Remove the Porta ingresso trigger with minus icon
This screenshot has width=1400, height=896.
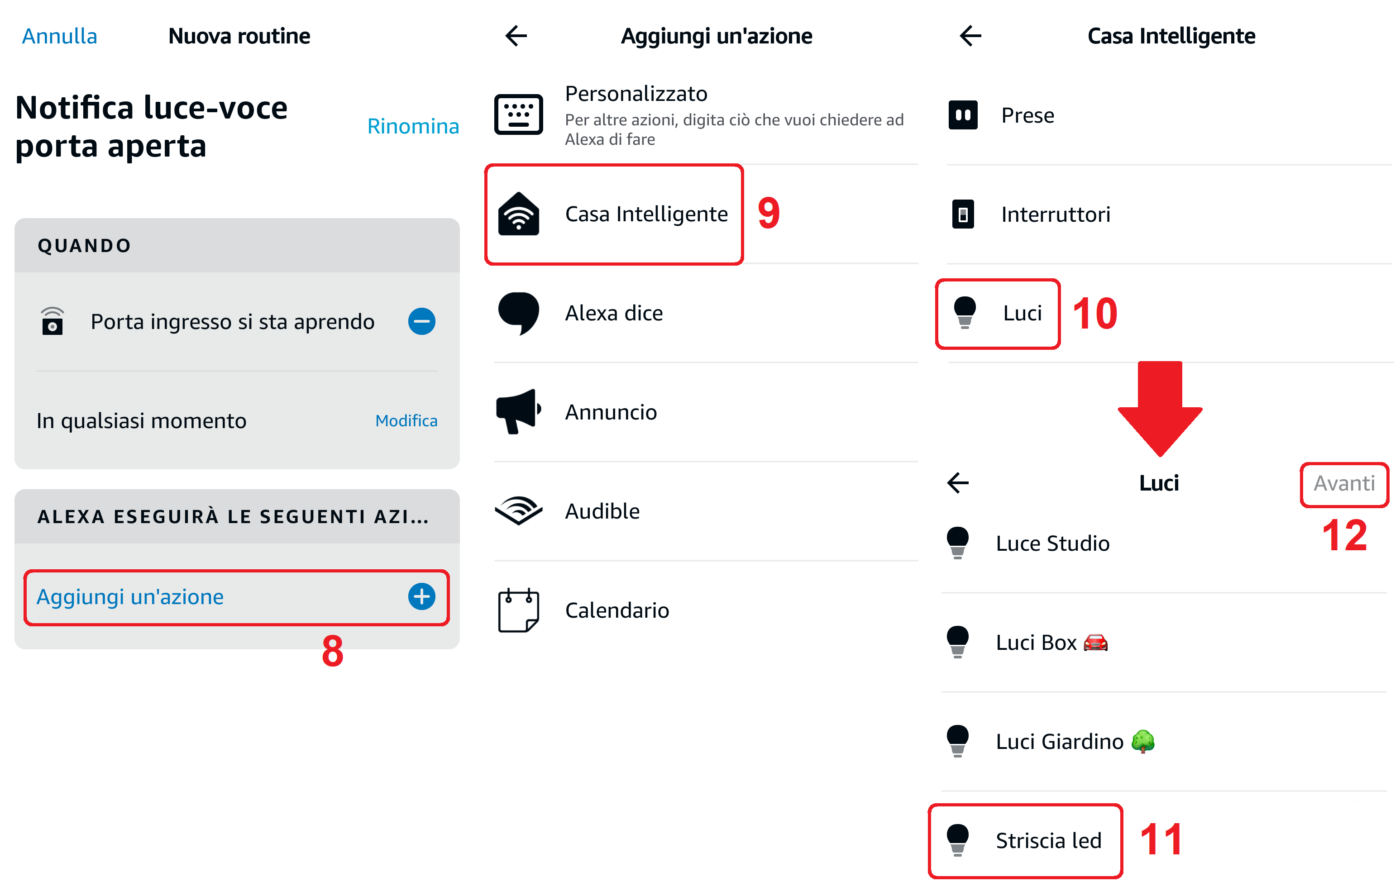[422, 321]
